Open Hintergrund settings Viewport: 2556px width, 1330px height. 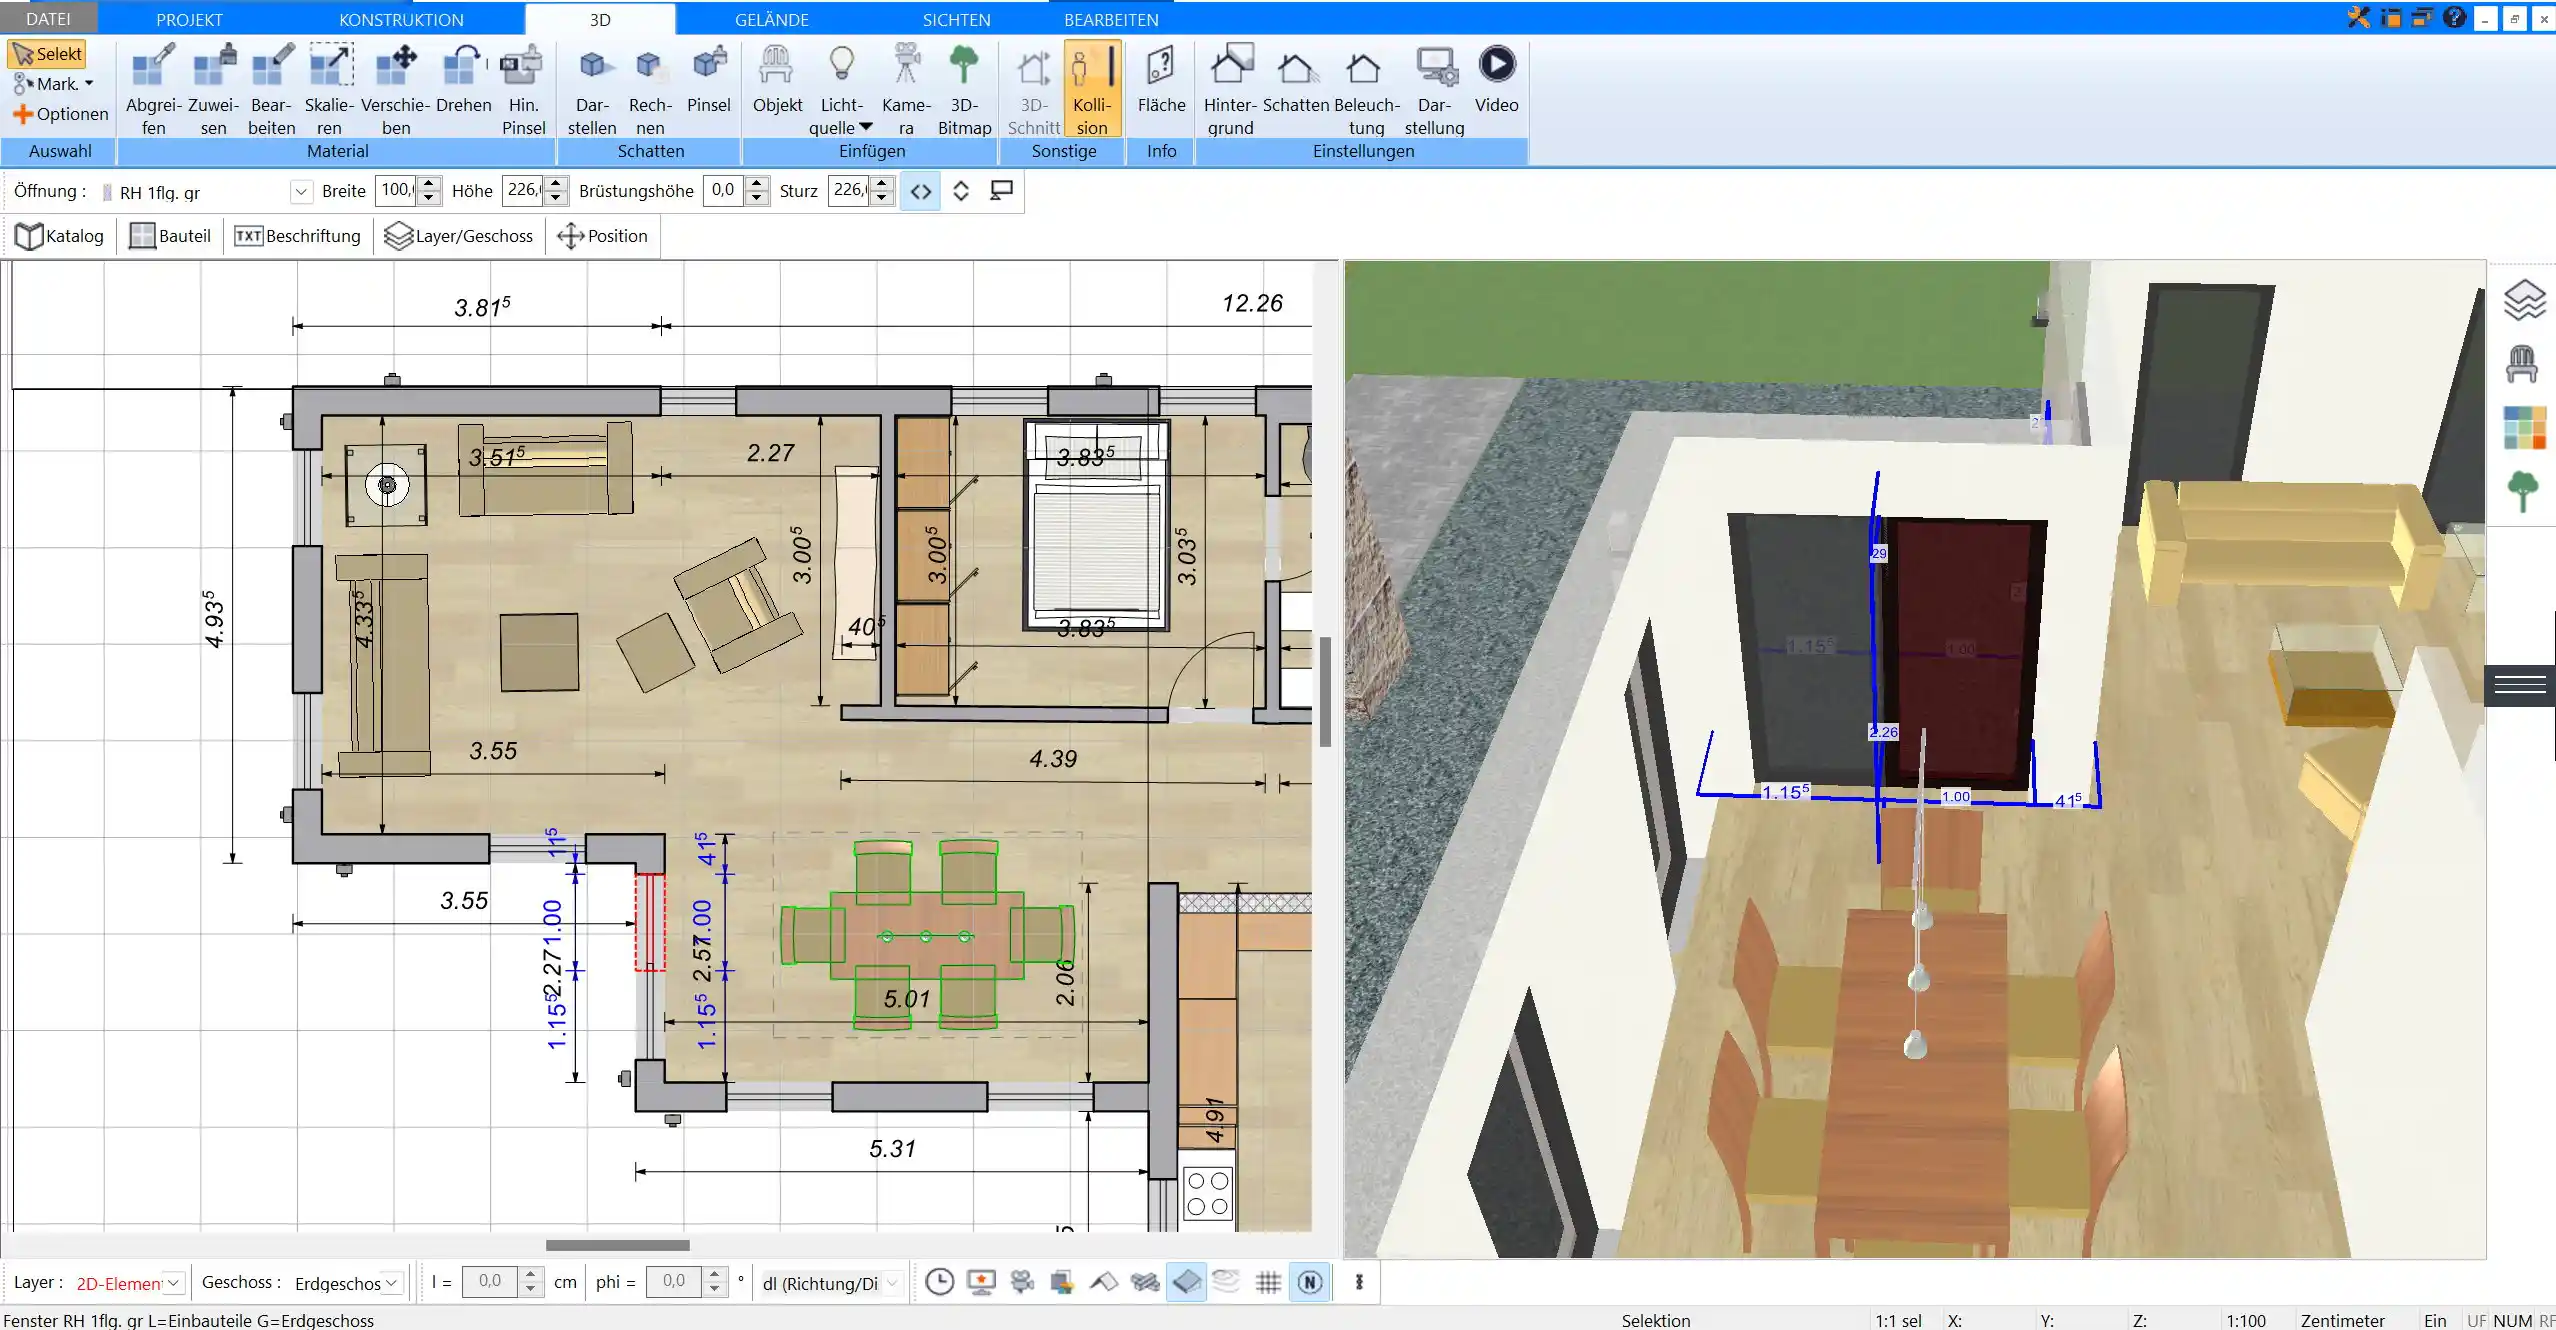(1230, 89)
